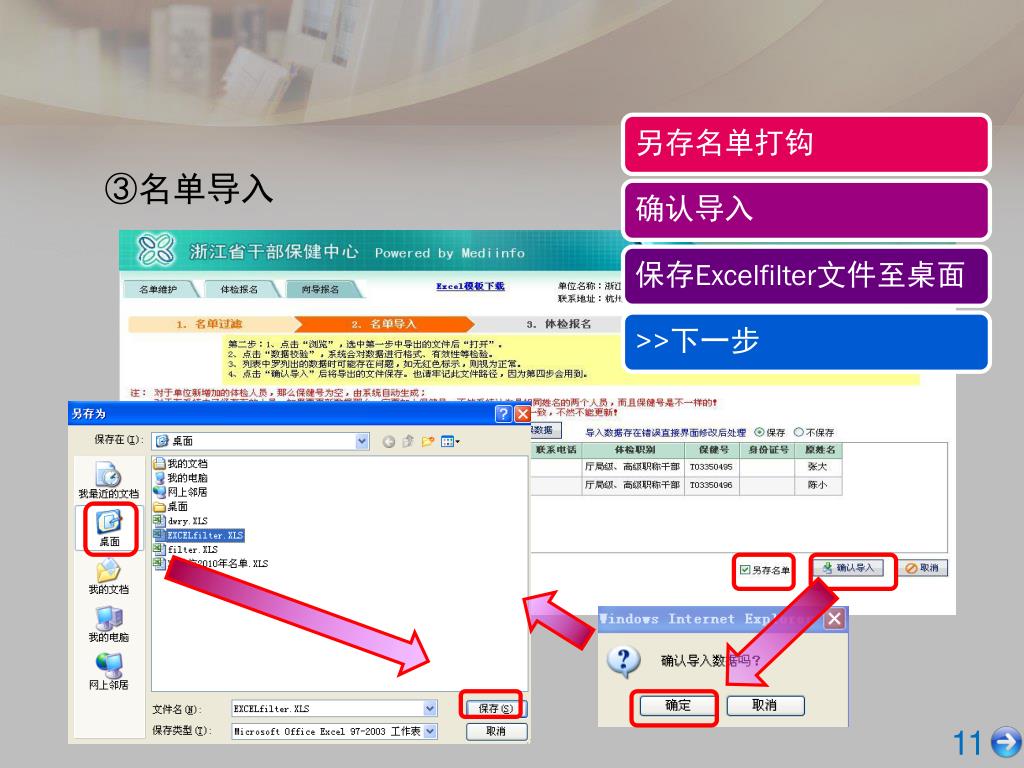
Task: Select the 2010年名单.XLS file
Action: click(210, 563)
